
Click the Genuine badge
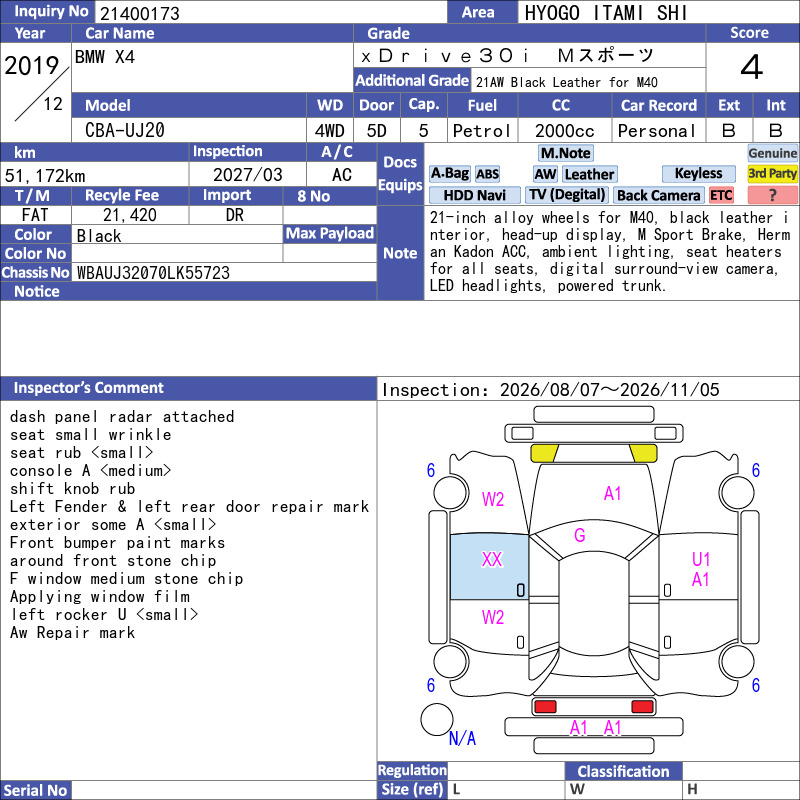[772, 153]
